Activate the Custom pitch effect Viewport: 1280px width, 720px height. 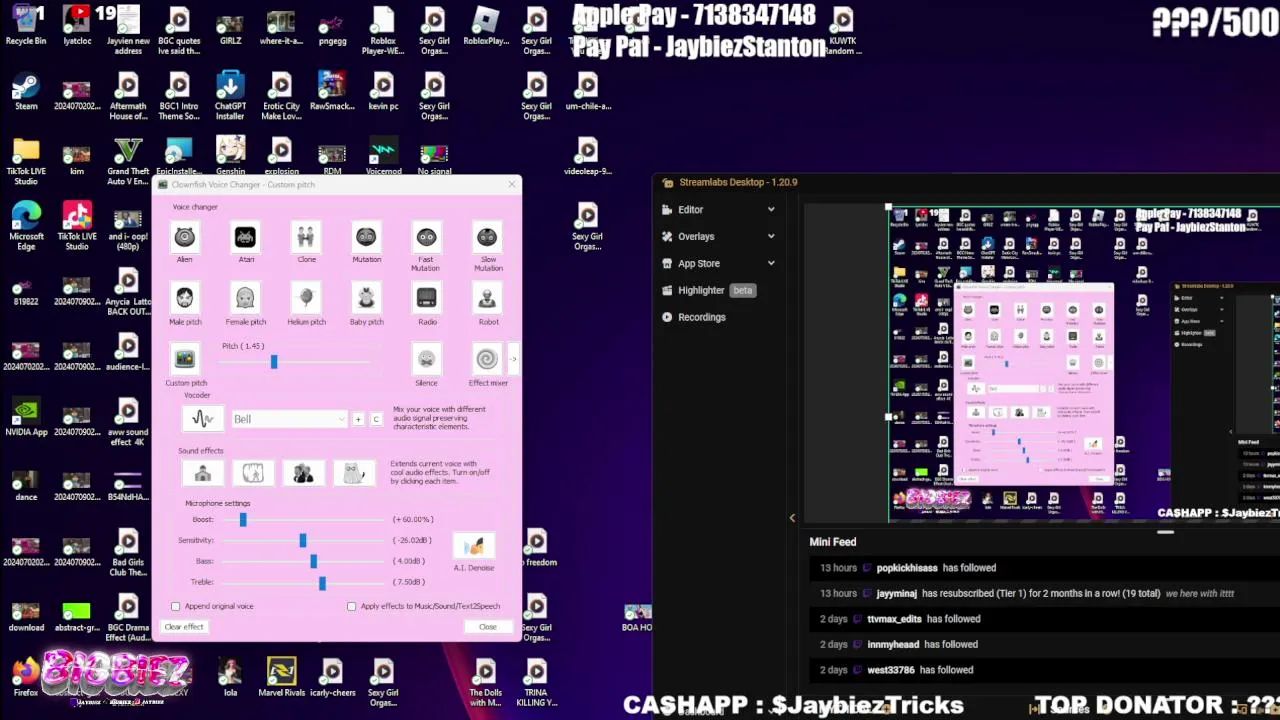(x=185, y=360)
